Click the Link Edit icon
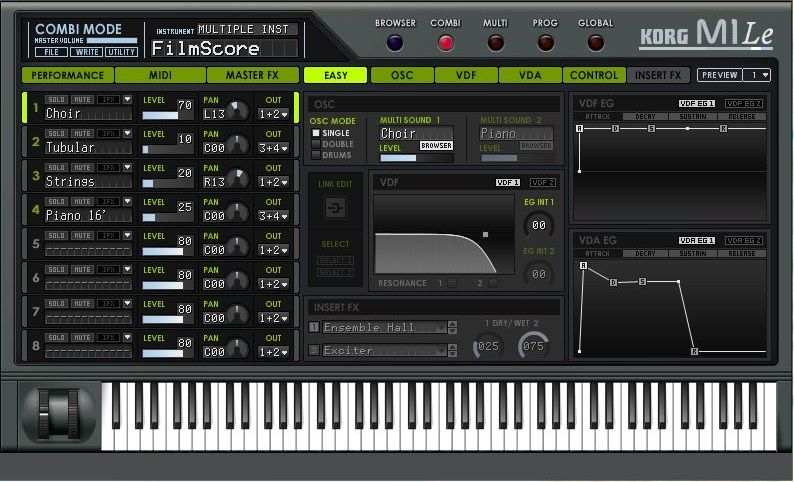Screen dimensions: 794x482 pos(335,208)
